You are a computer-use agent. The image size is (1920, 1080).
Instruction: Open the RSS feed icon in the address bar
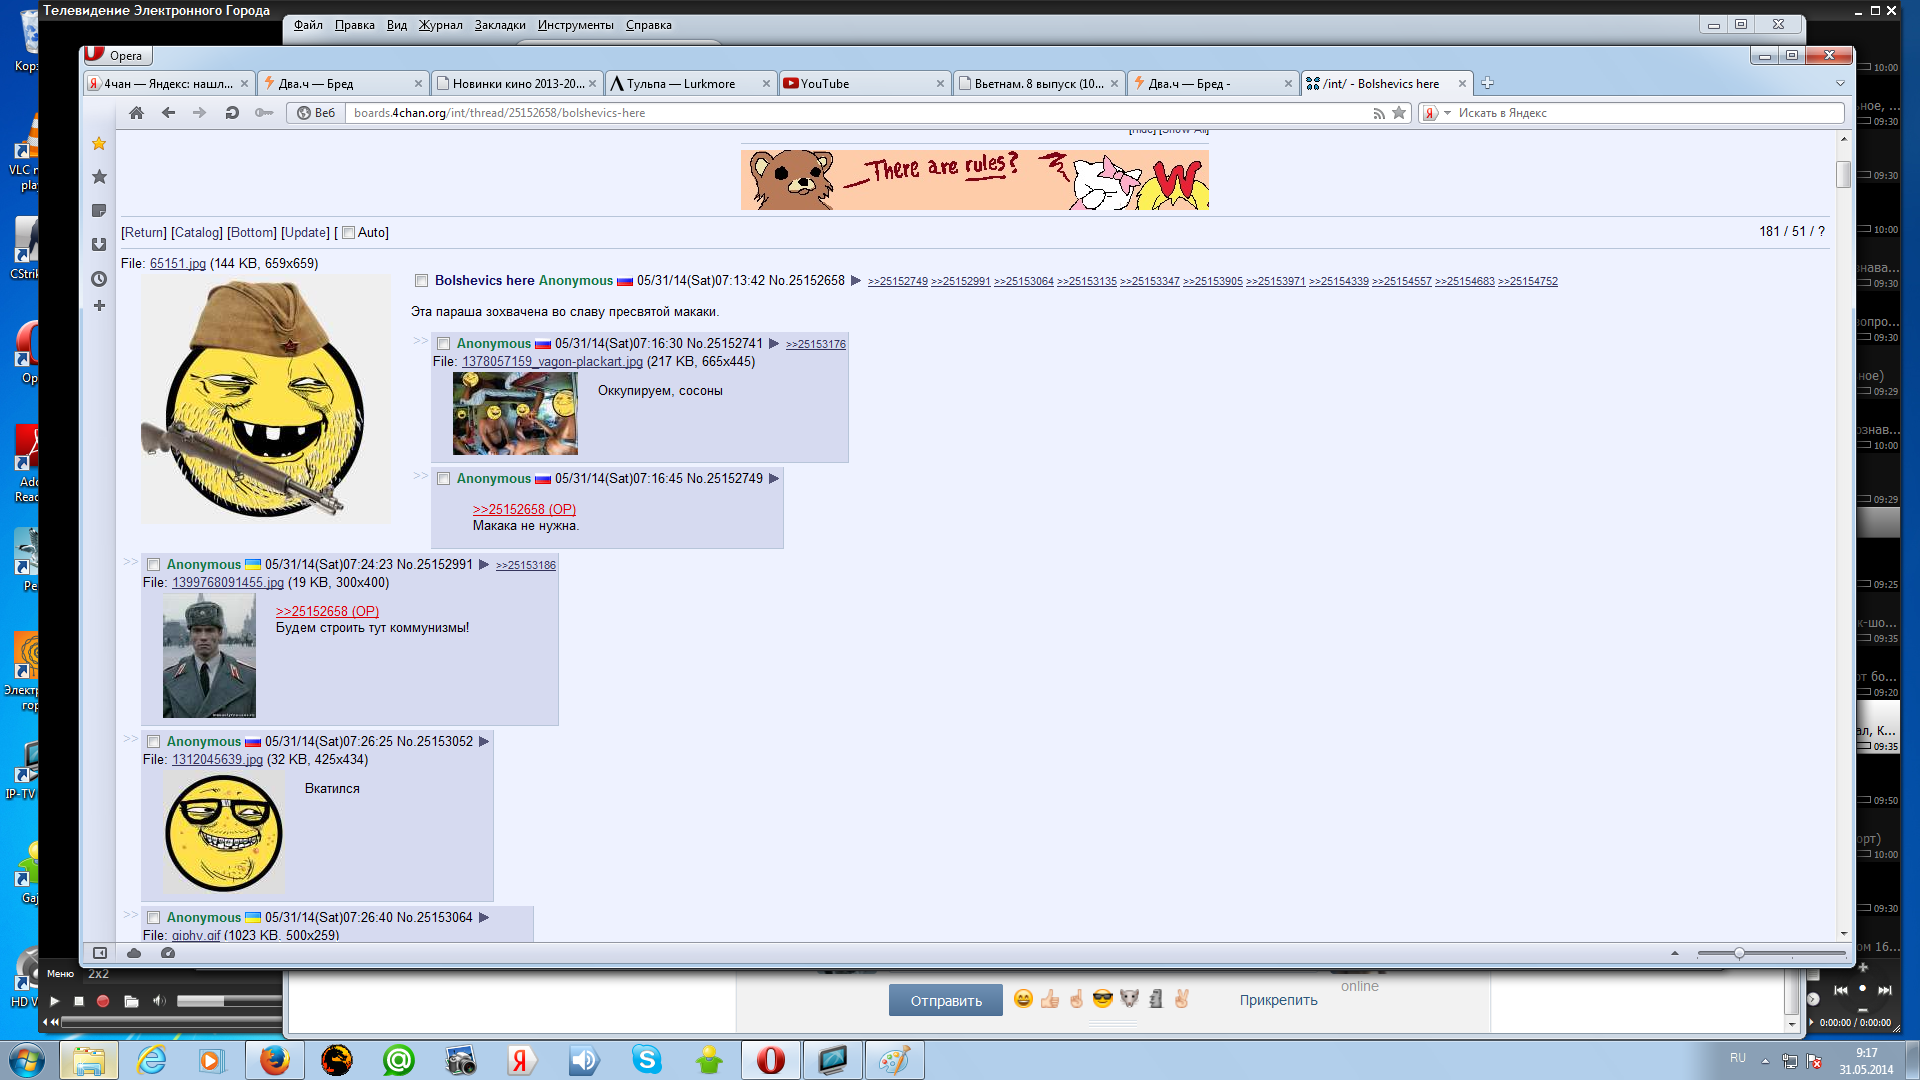coord(1379,113)
